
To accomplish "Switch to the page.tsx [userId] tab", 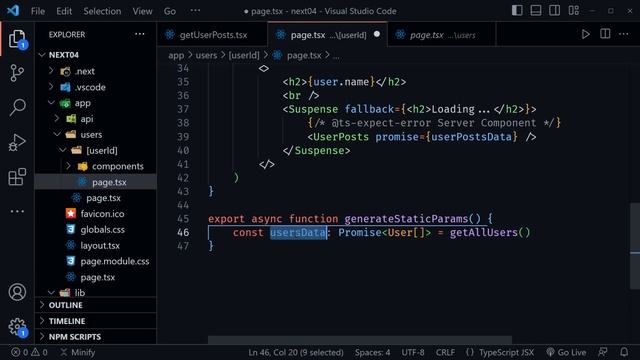I will [328, 35].
